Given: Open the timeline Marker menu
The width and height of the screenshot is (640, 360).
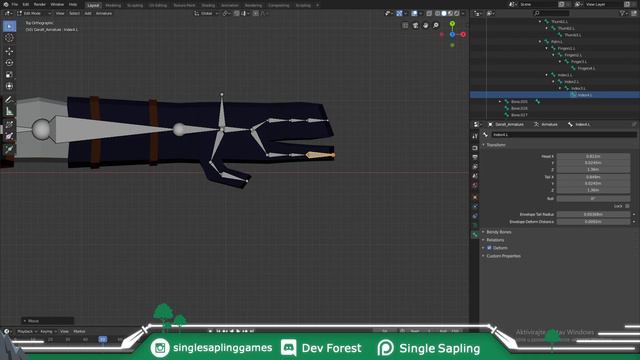Looking at the screenshot, I should point(79,331).
